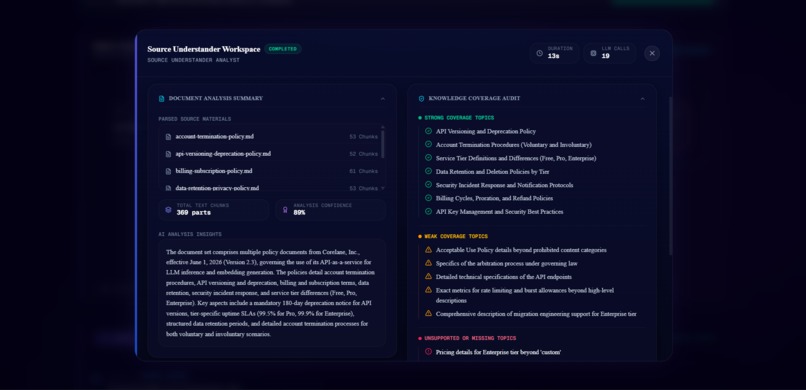806x390 pixels.
Task: Click check icon for Security Incident Response
Action: [428, 184]
